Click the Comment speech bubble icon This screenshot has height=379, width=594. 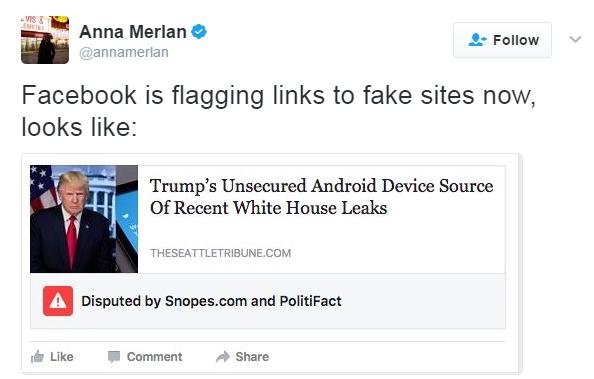(x=114, y=357)
